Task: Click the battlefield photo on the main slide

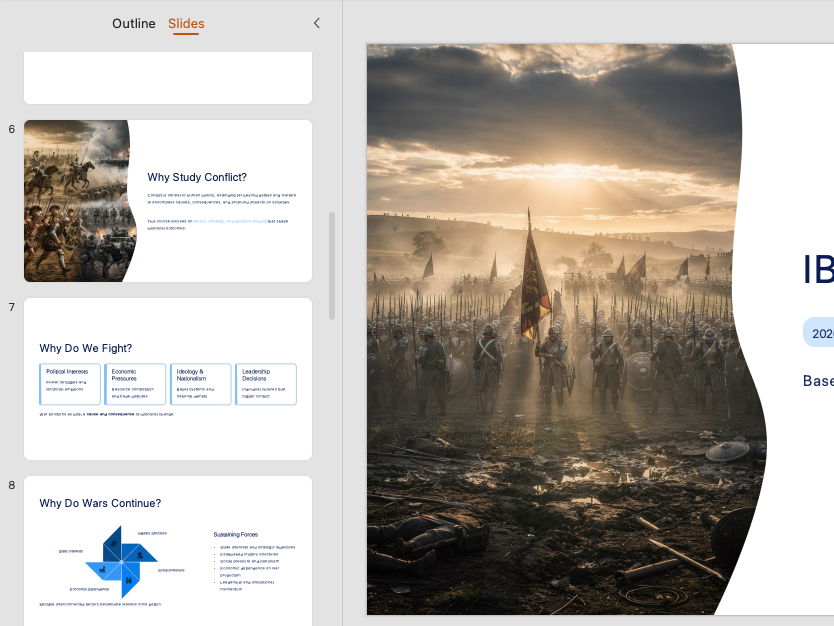Action: coord(550,330)
